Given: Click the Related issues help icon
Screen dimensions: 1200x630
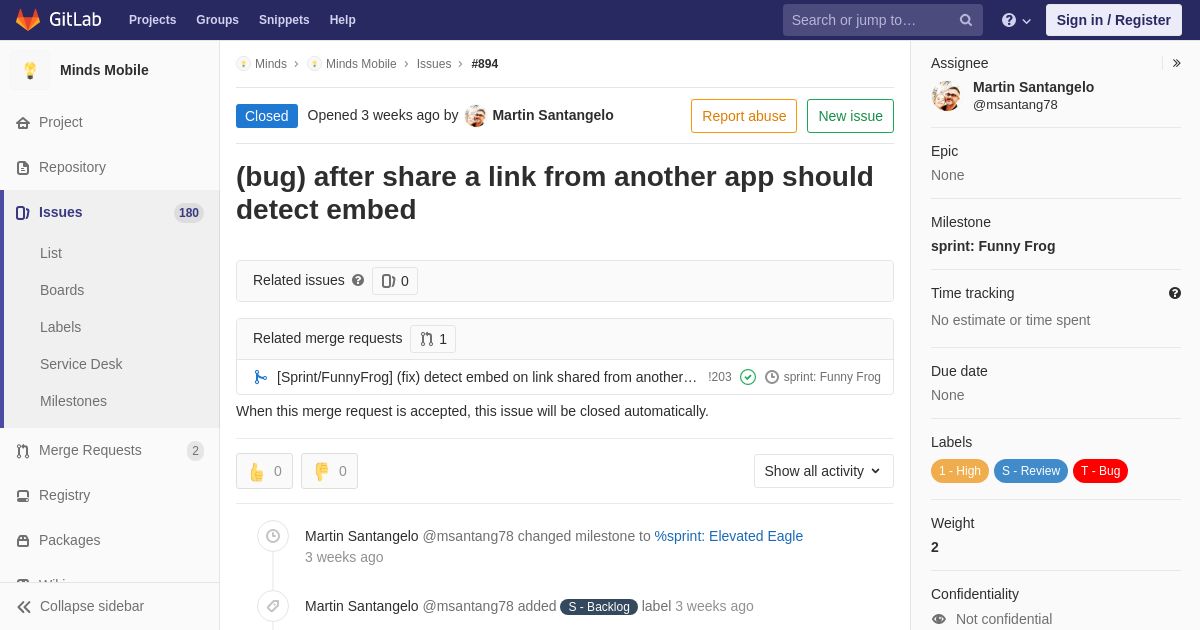Looking at the screenshot, I should [358, 281].
